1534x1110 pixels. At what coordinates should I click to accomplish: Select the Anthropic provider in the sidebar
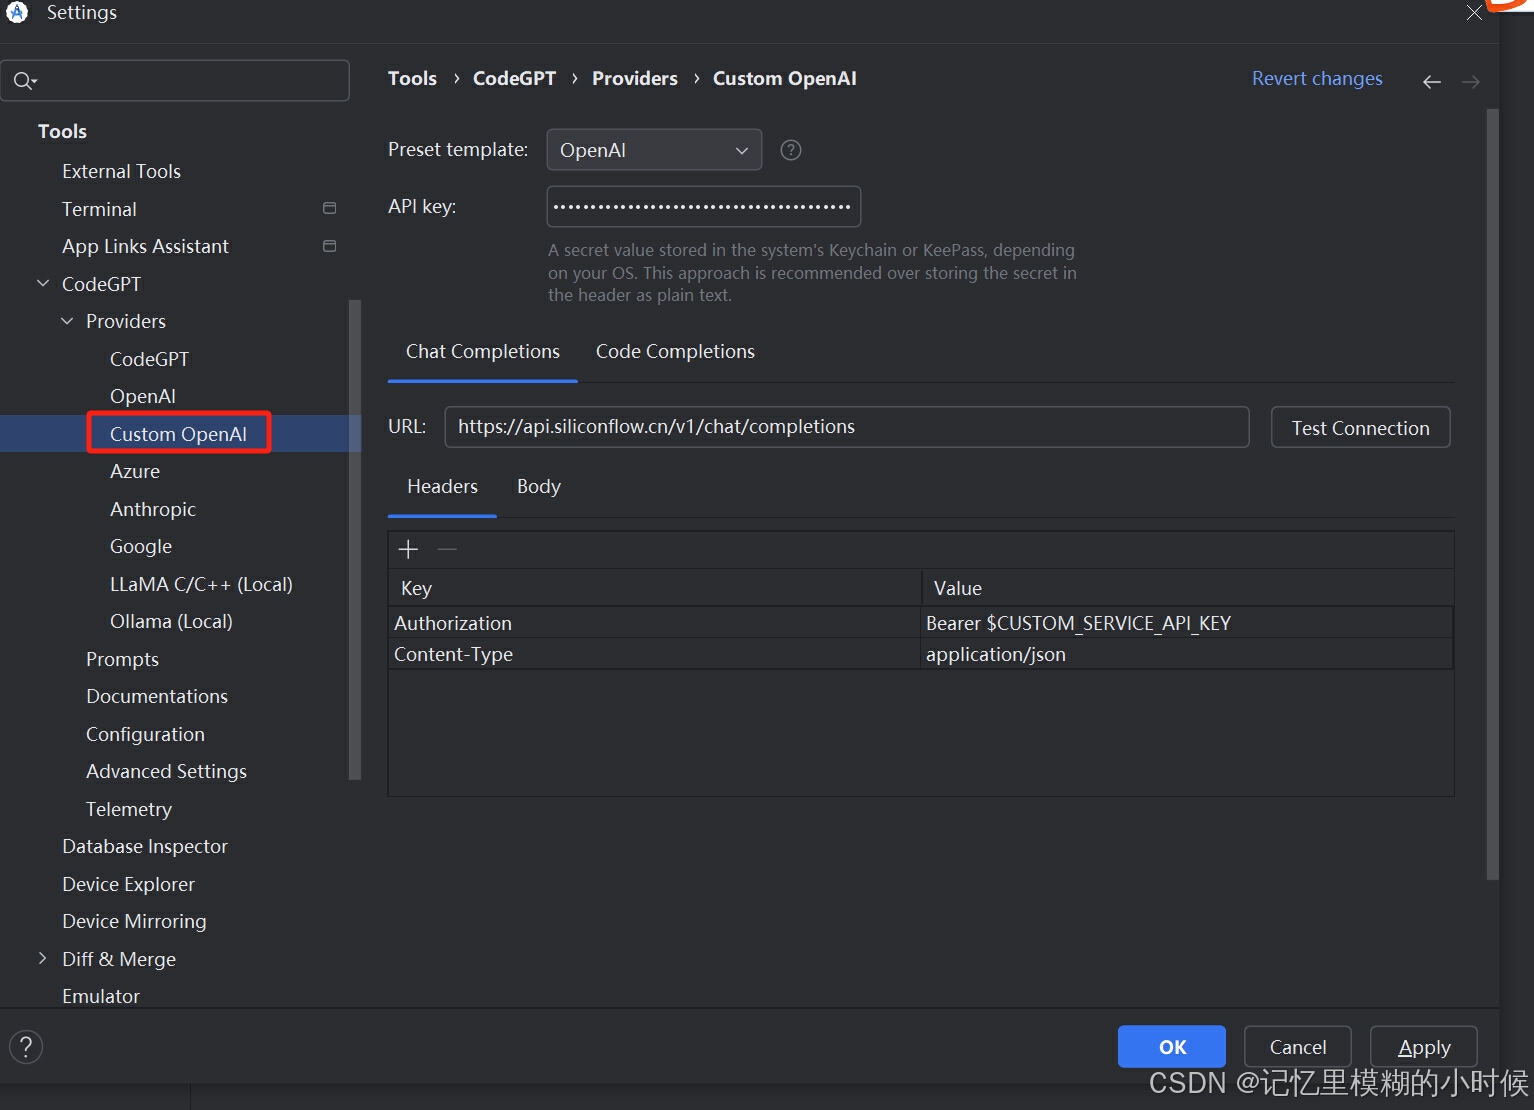tap(152, 509)
